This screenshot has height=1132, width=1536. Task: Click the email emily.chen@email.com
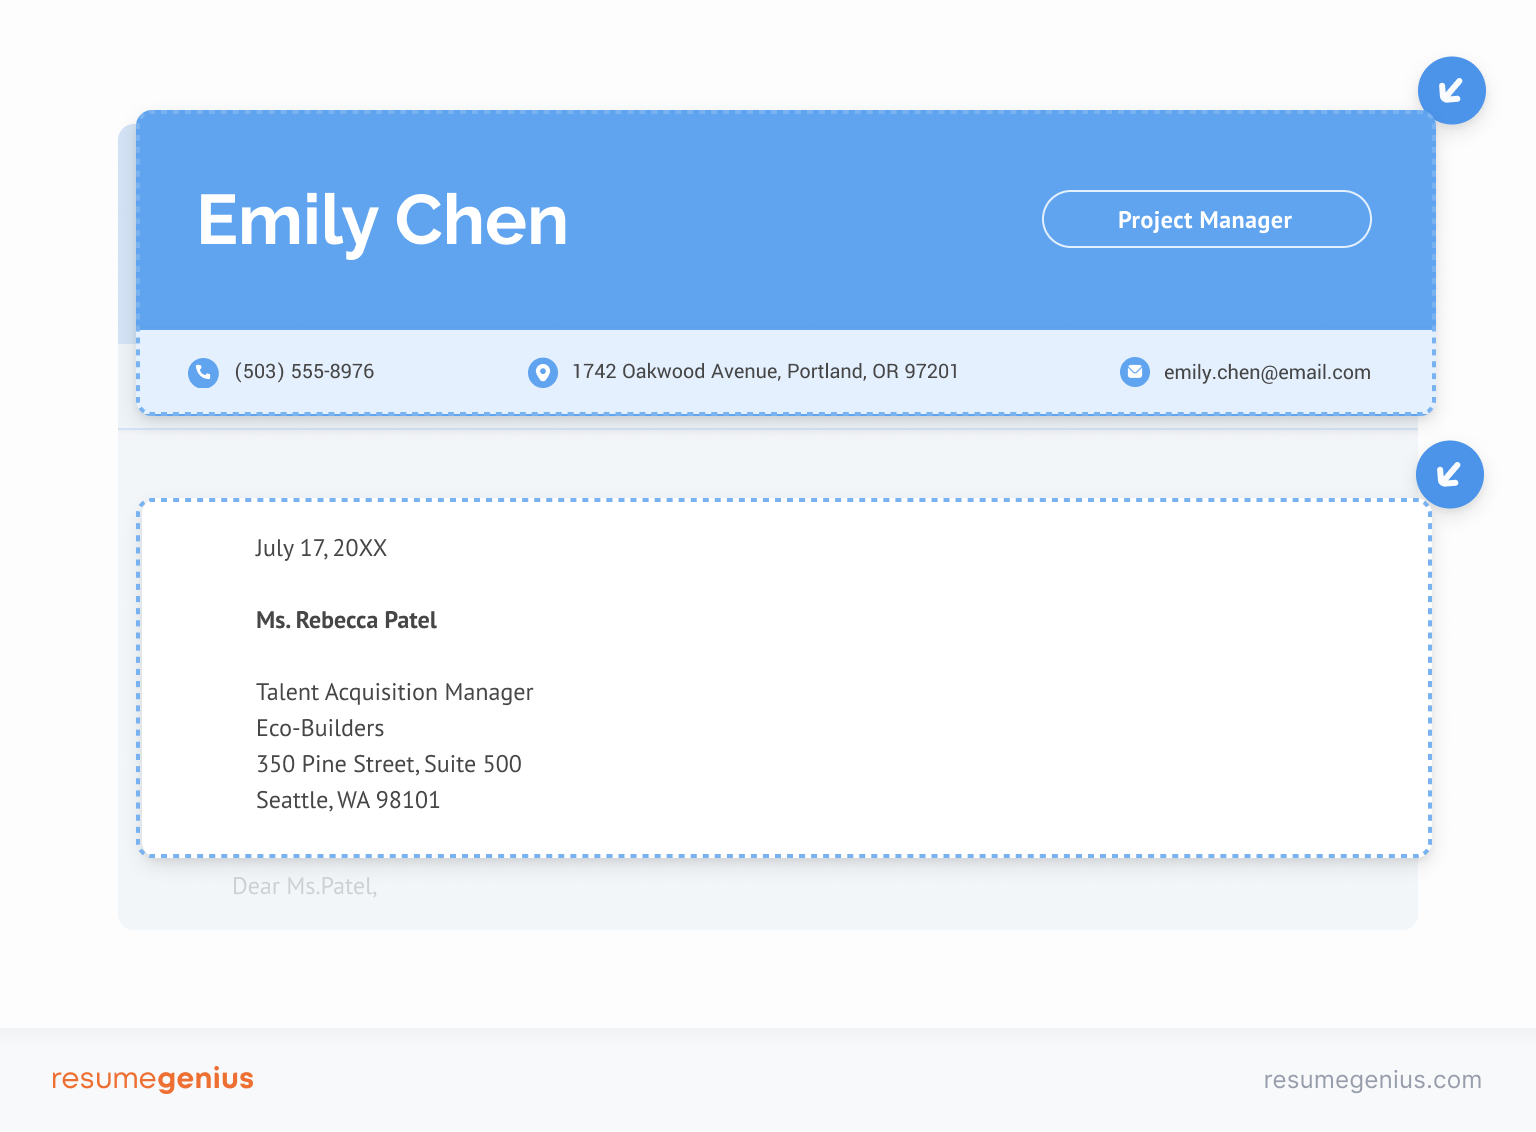point(1267,373)
